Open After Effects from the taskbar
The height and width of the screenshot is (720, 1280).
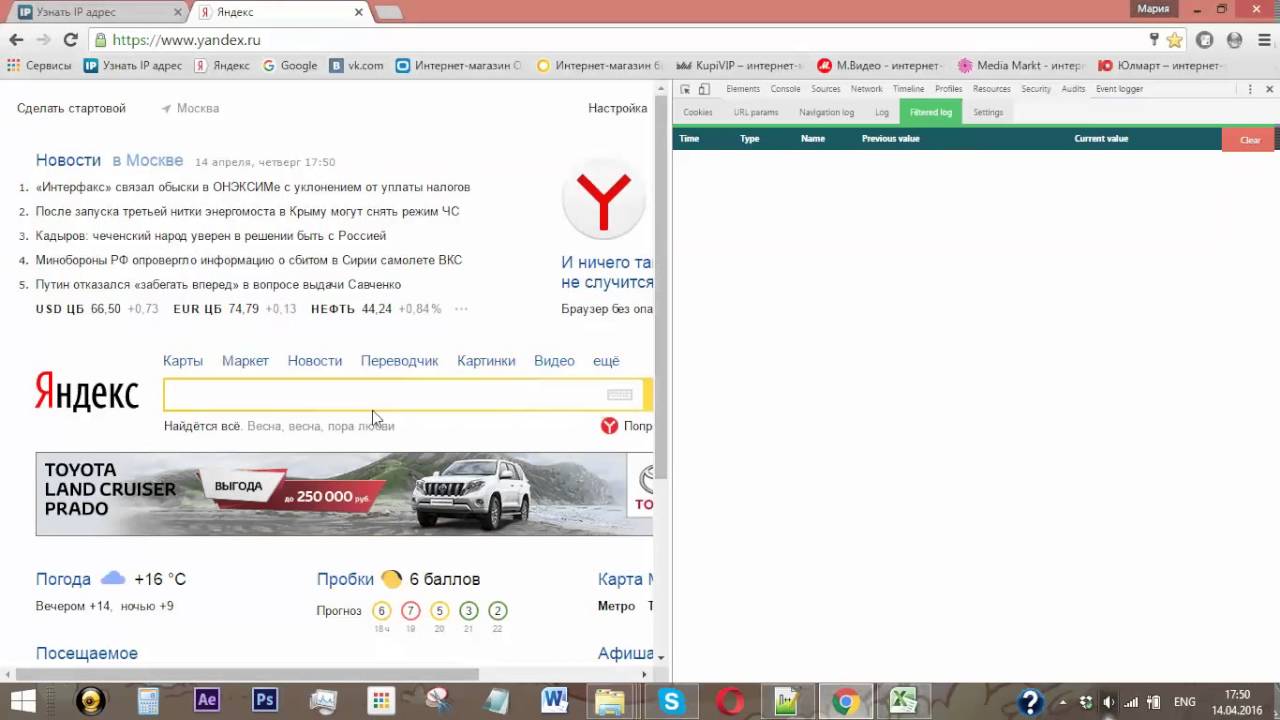coord(207,700)
